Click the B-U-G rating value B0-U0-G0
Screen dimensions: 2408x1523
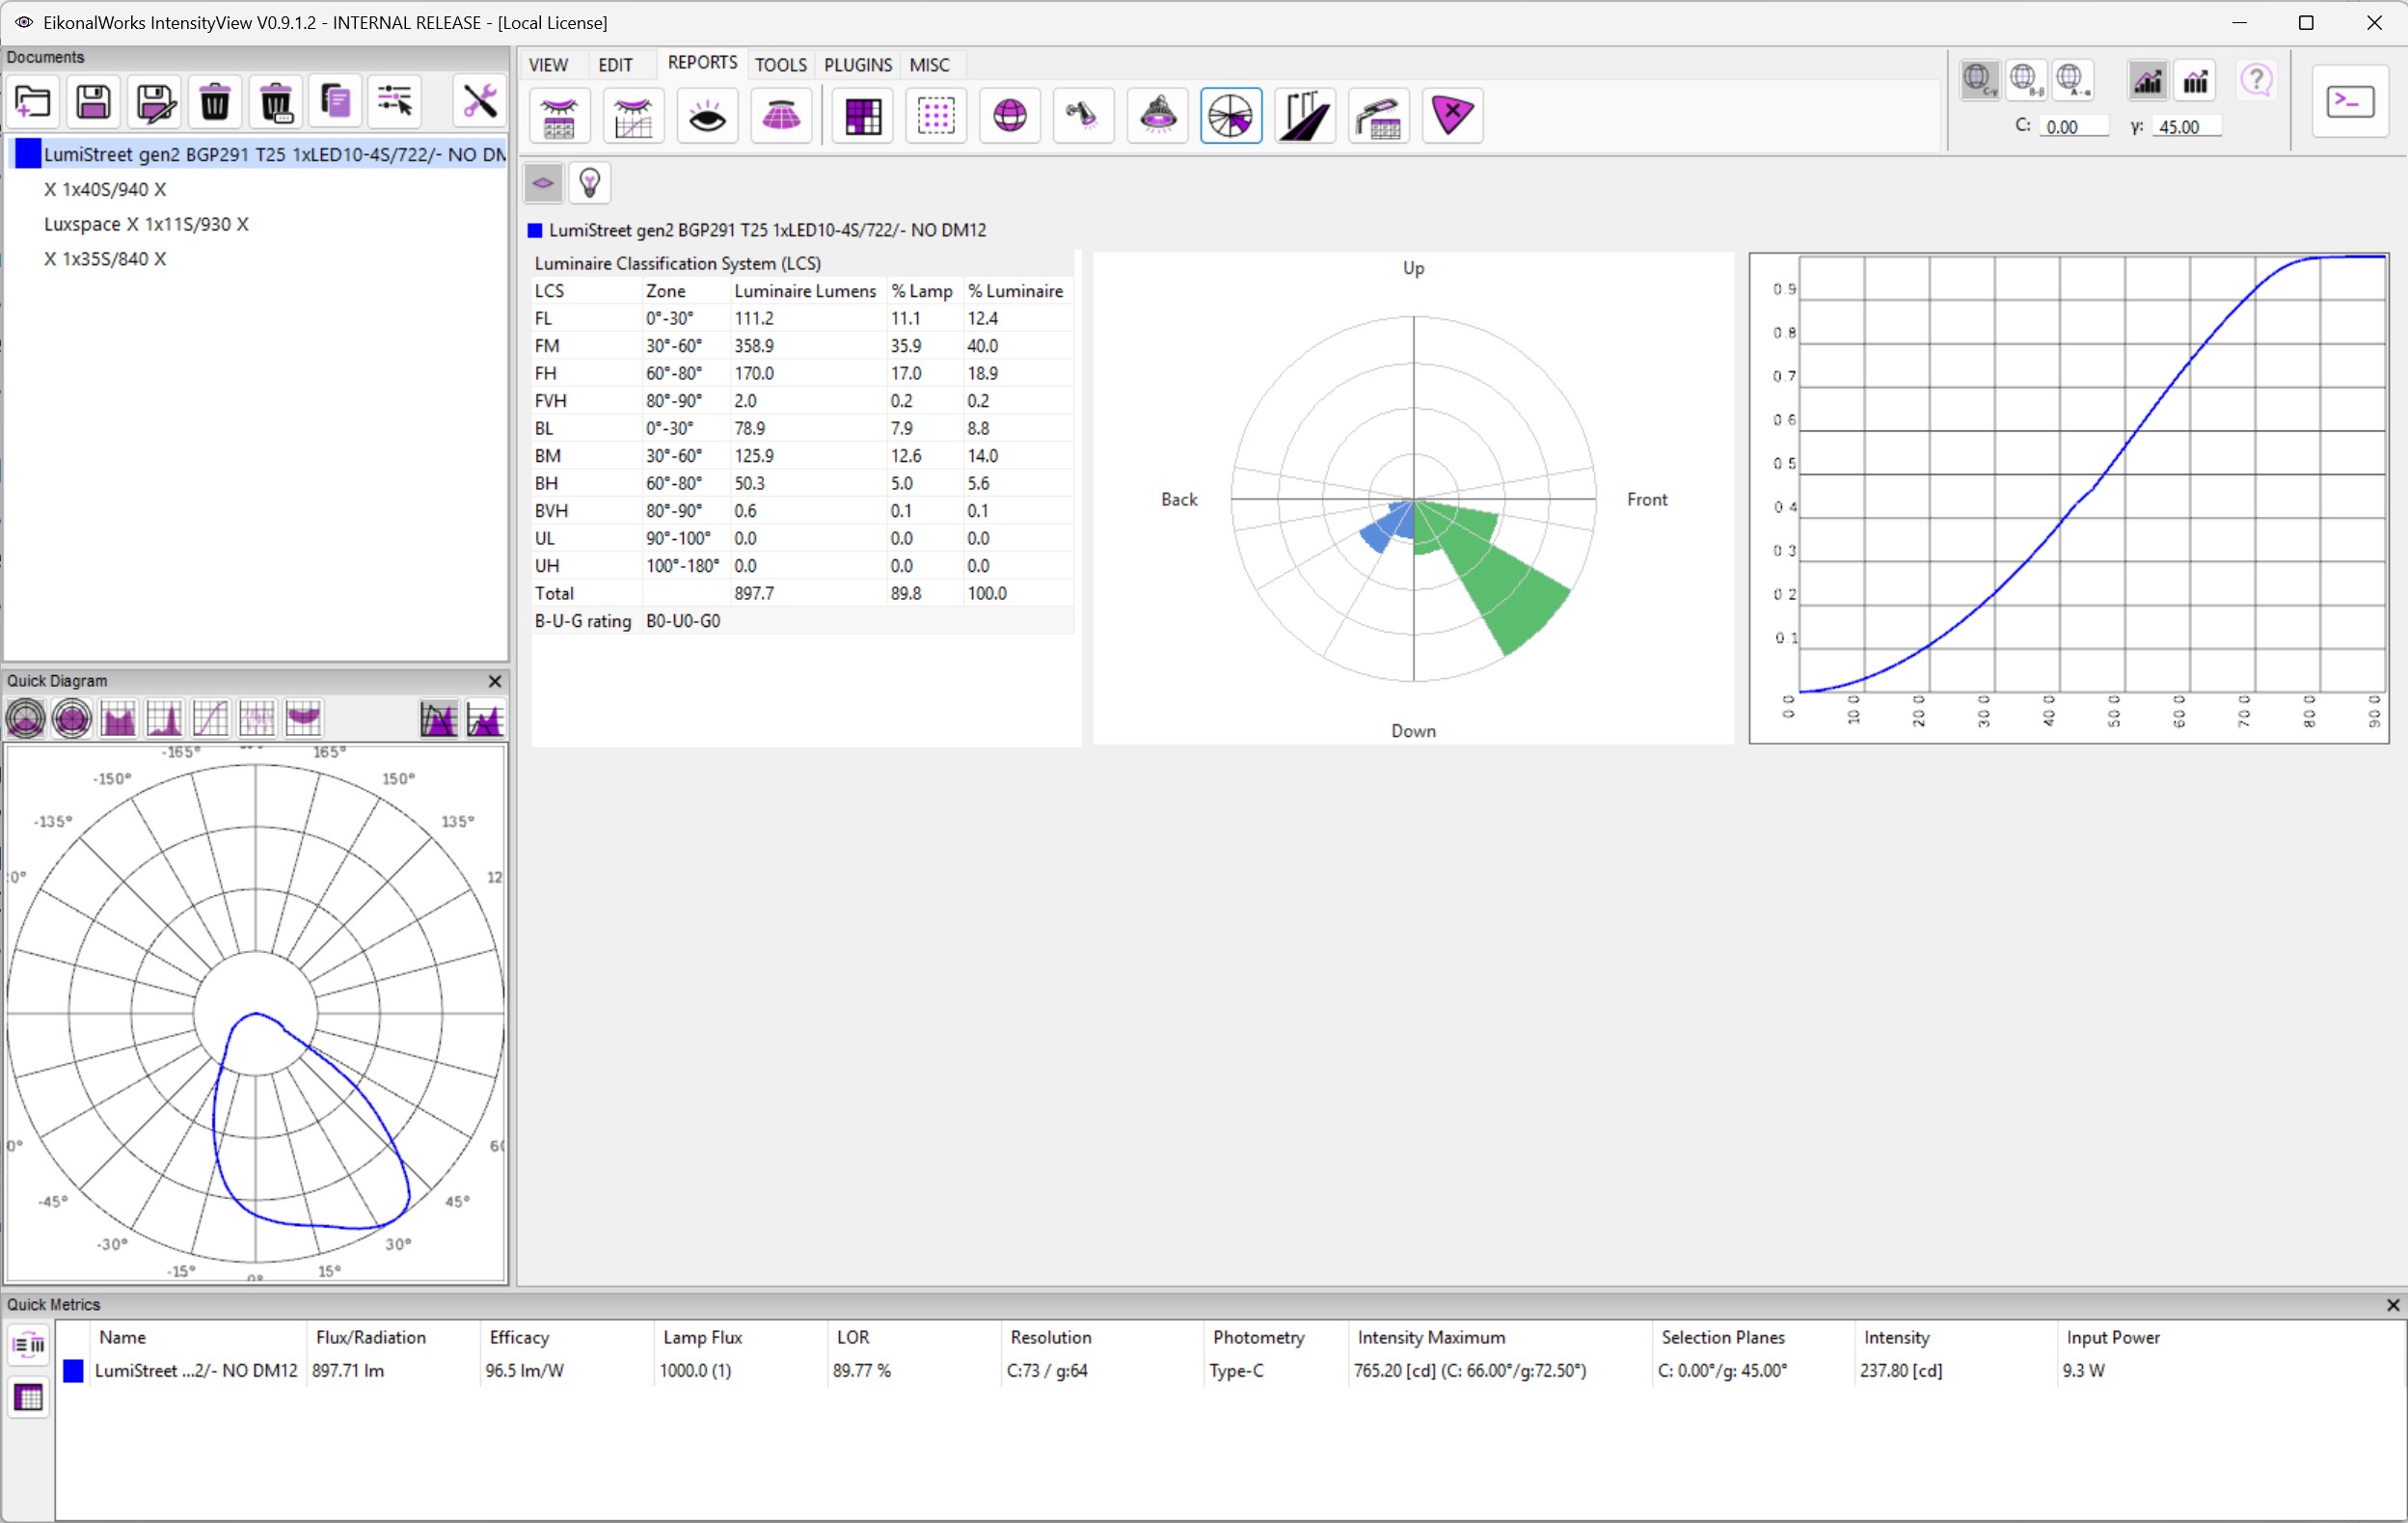(x=684, y=621)
